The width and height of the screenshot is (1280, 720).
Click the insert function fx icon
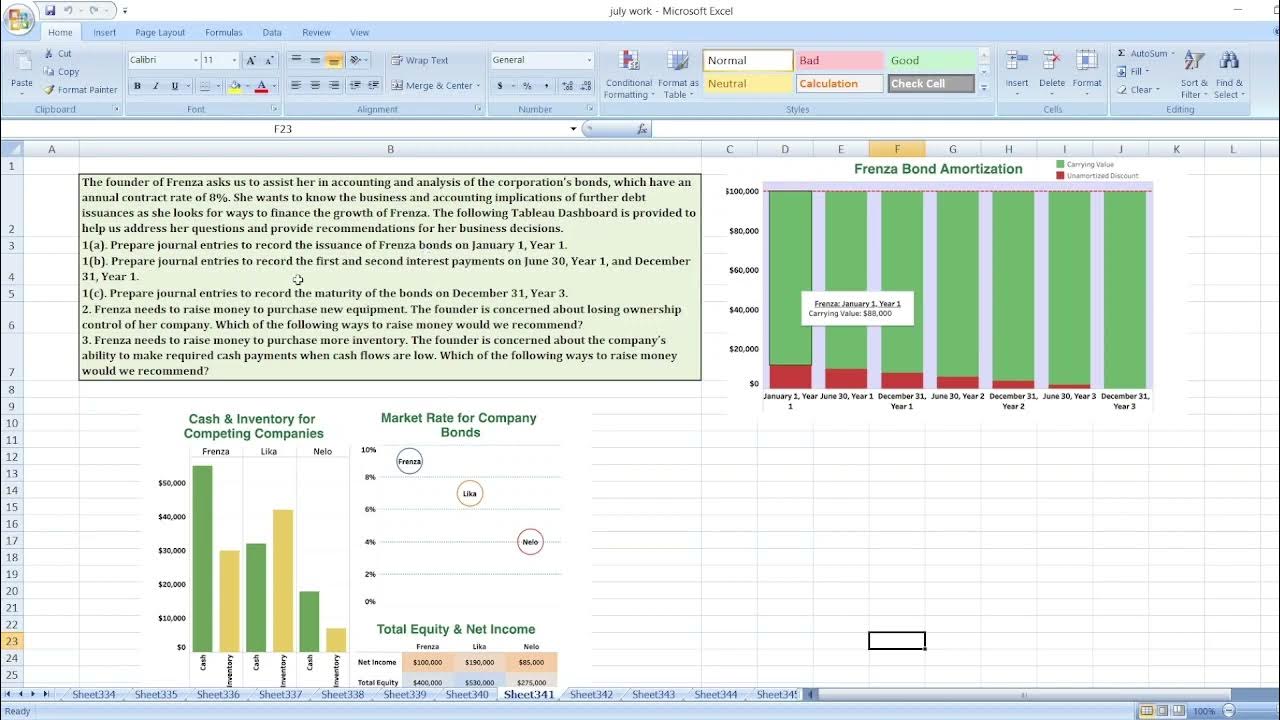click(641, 129)
